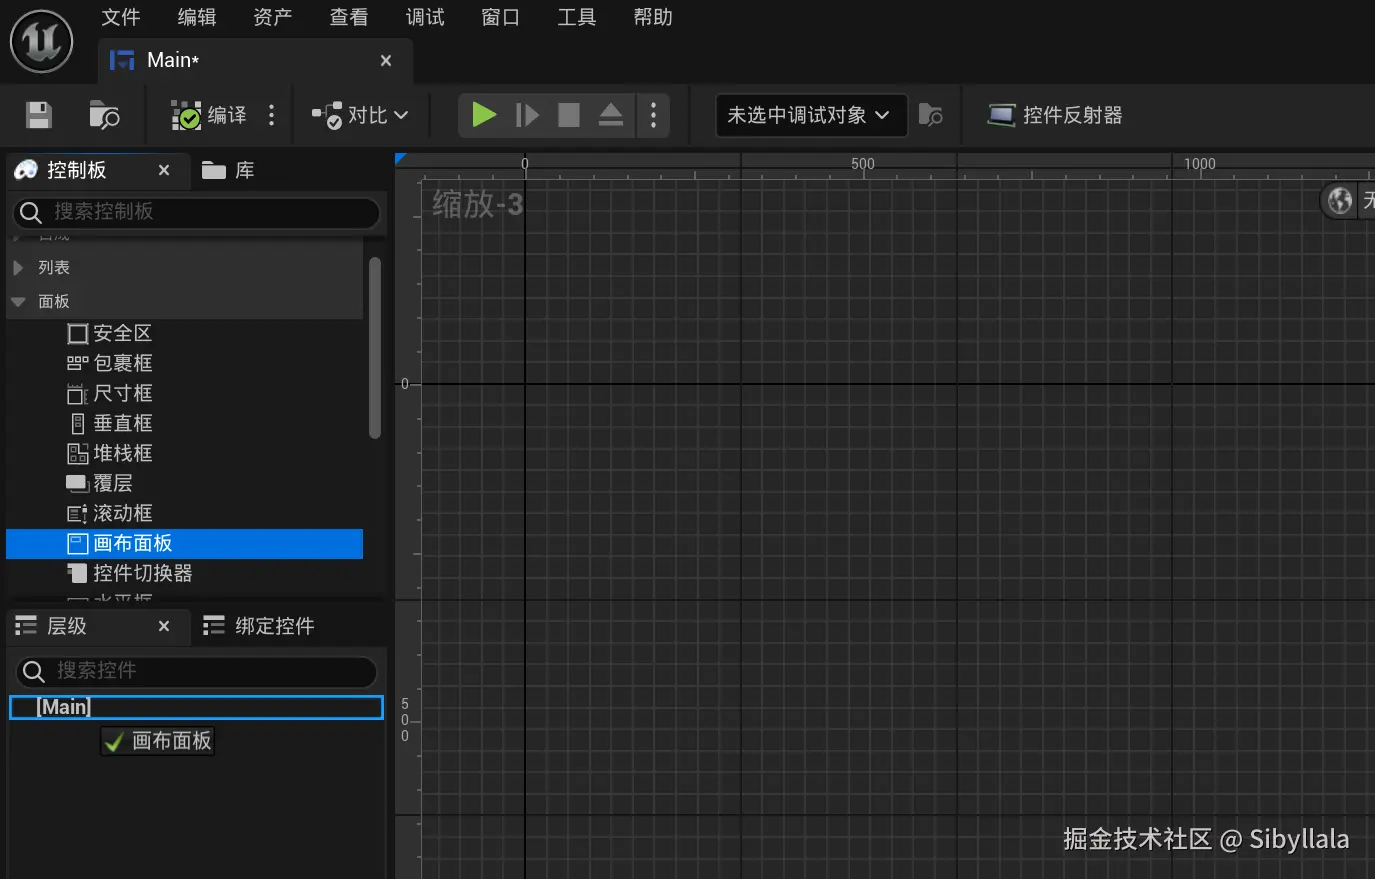Open the 查看 menu
The width and height of the screenshot is (1375, 879).
coord(349,17)
